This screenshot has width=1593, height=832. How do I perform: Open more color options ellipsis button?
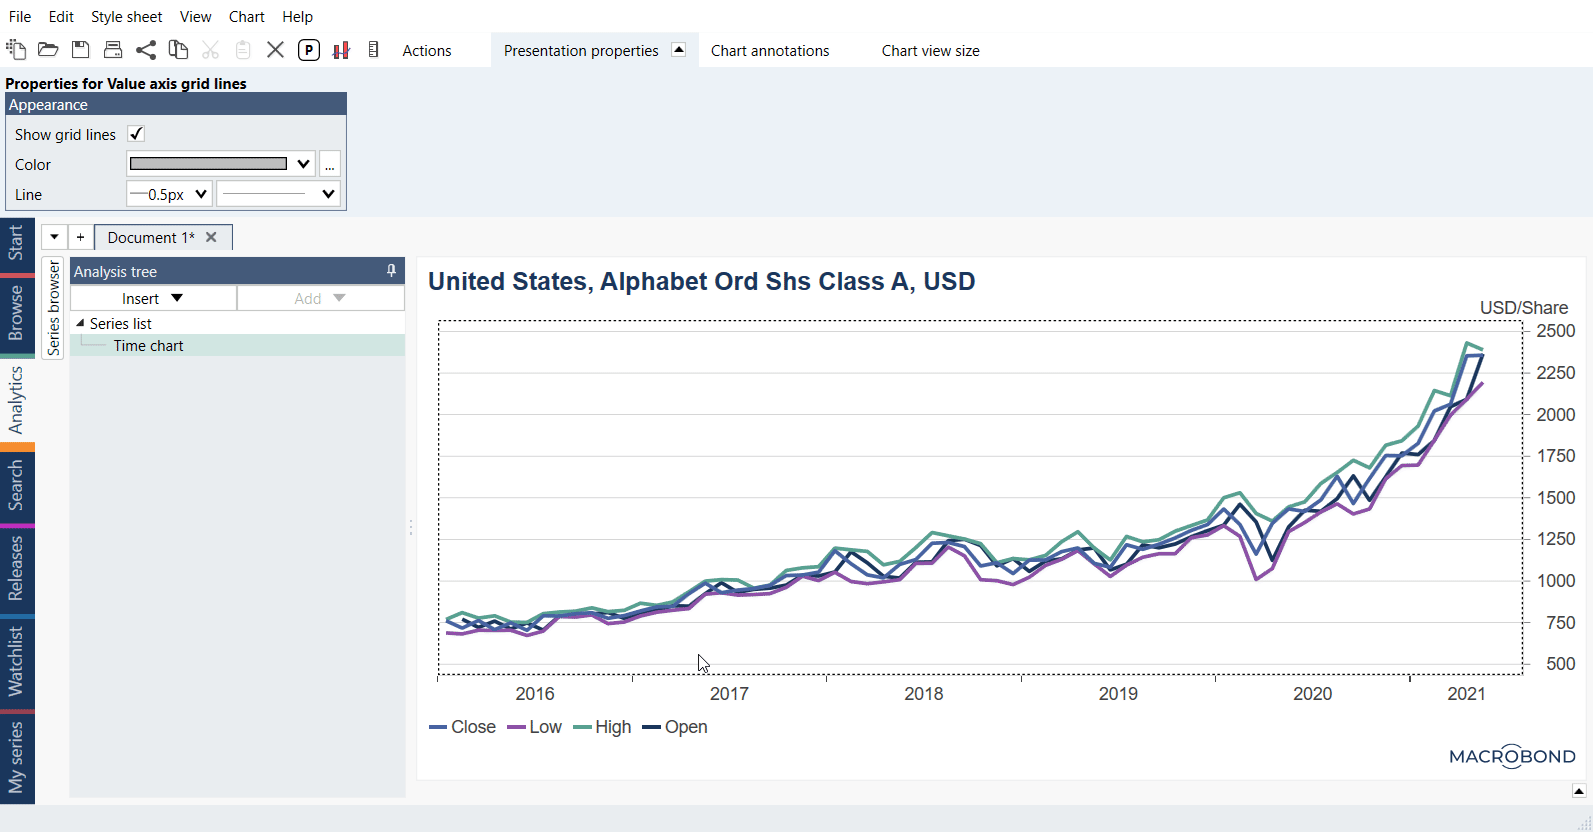pyautogui.click(x=330, y=164)
